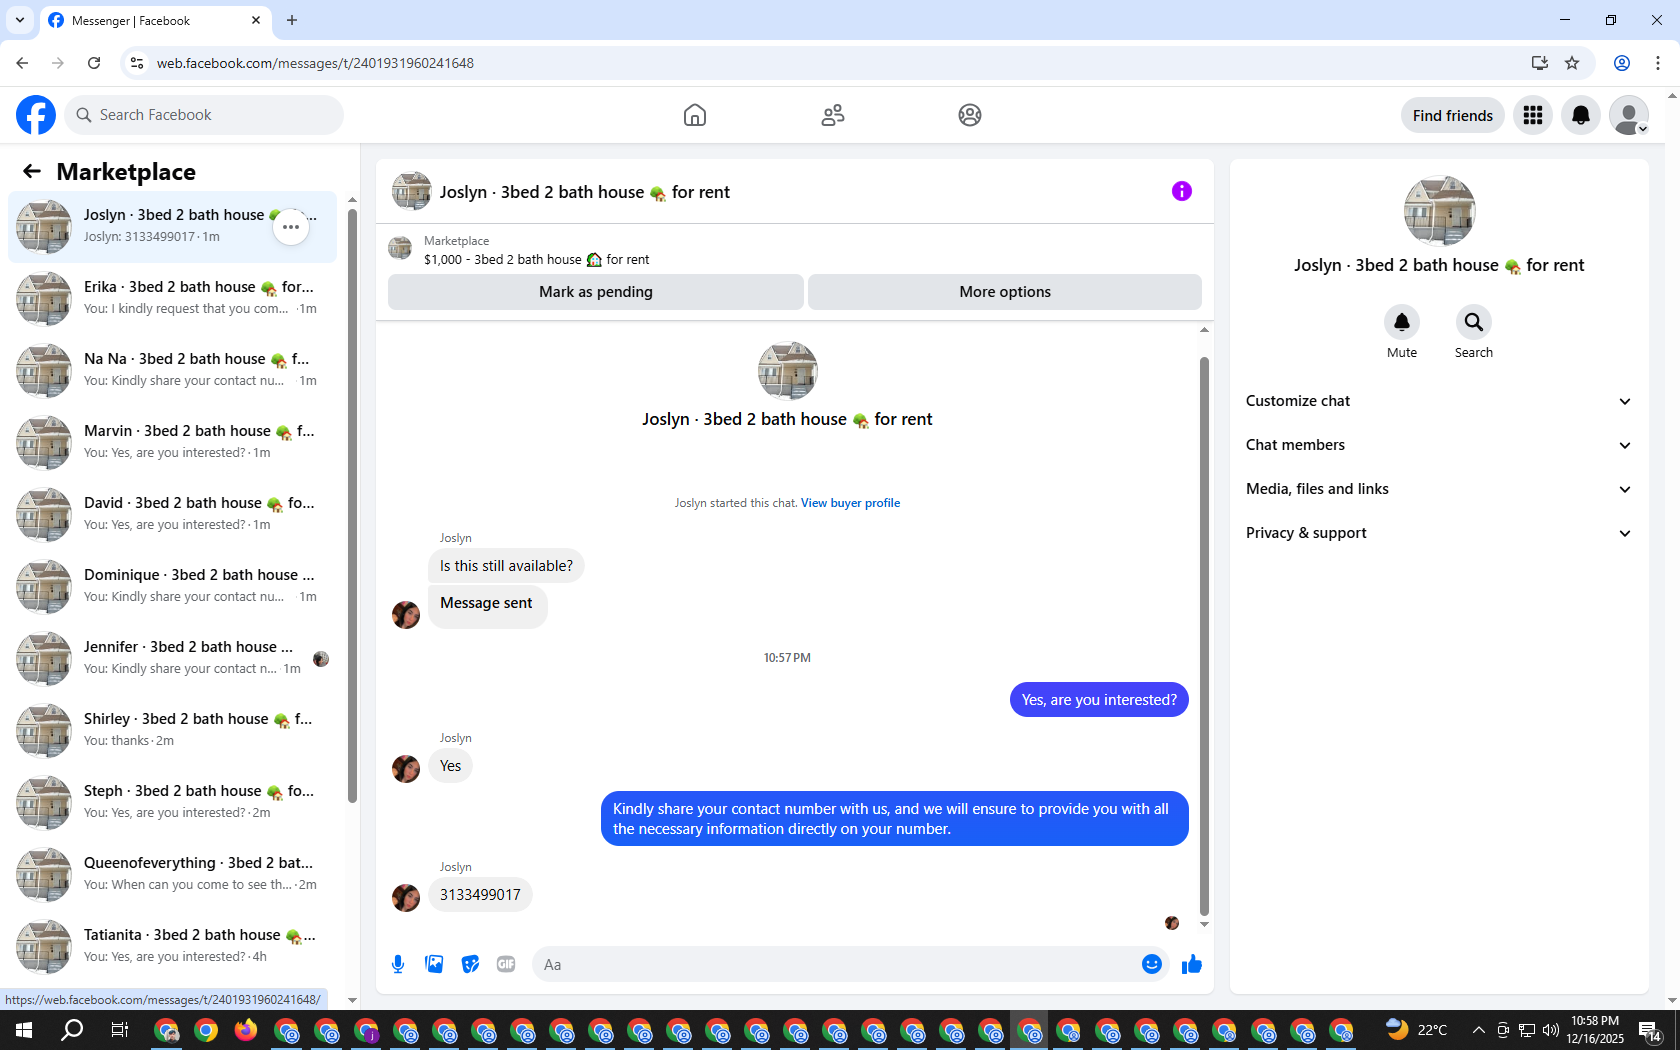This screenshot has width=1680, height=1050.
Task: Select the Messenger | Facebook tab
Action: click(x=155, y=20)
